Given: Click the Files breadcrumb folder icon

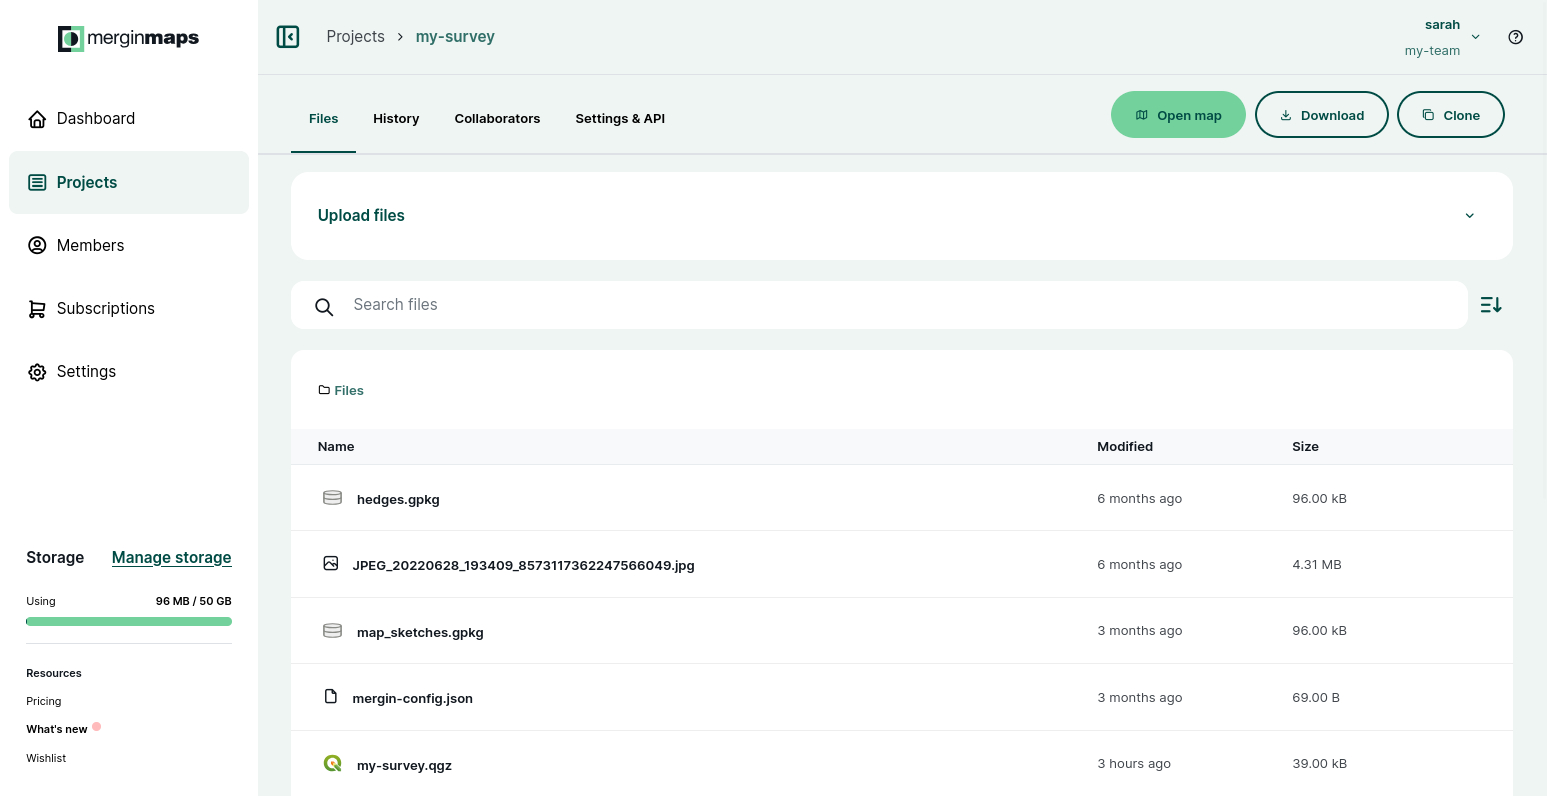Looking at the screenshot, I should pos(324,390).
